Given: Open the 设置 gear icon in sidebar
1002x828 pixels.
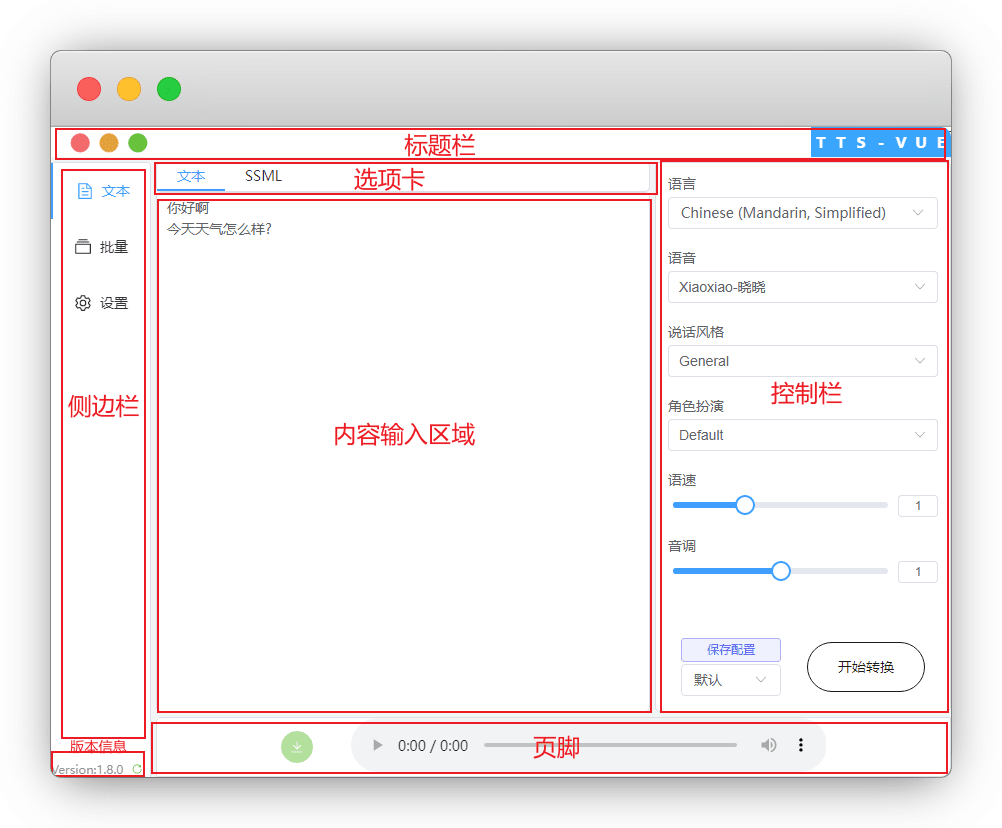Looking at the screenshot, I should 83,303.
